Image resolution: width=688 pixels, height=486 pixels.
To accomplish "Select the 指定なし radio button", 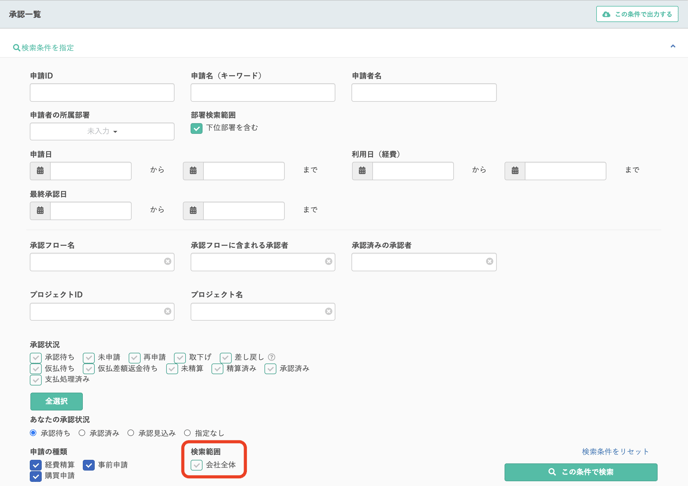I will [x=187, y=433].
